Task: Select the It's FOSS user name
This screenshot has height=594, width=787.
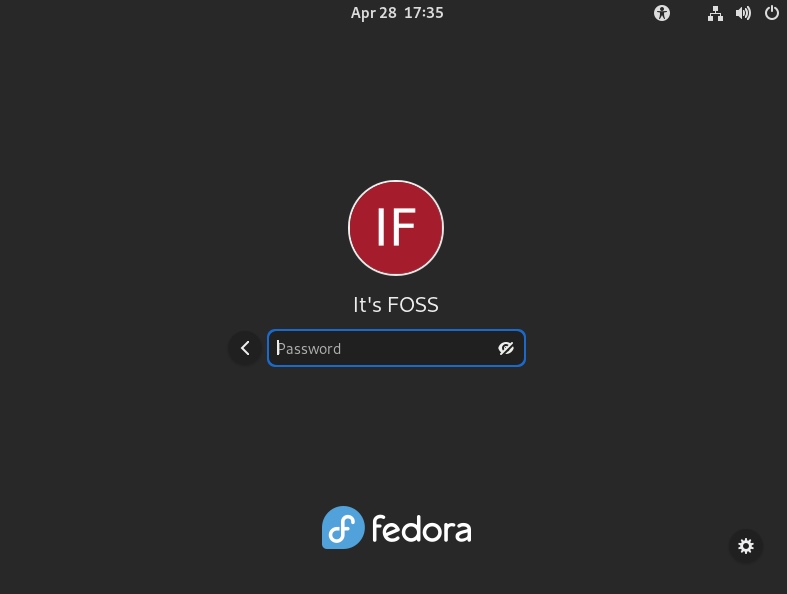Action: [x=396, y=305]
